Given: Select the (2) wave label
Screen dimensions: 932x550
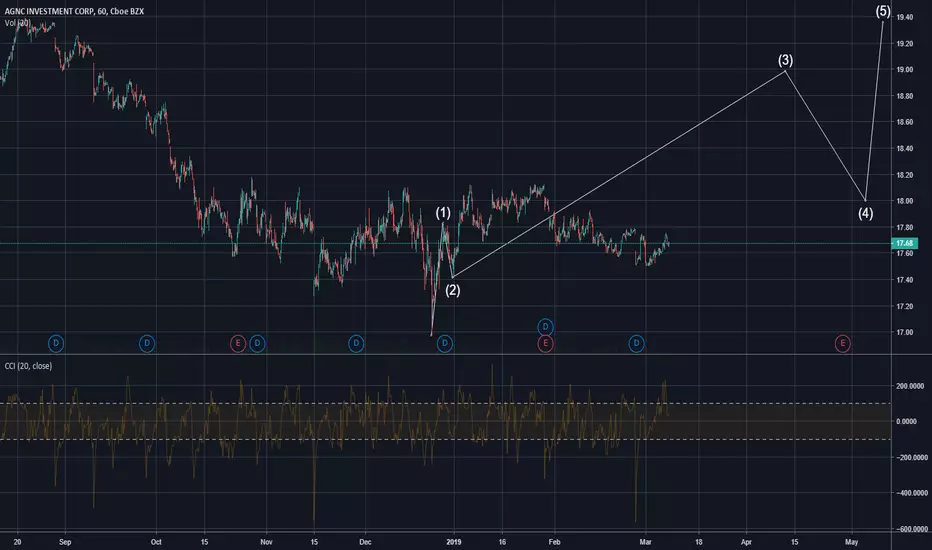Looking at the screenshot, I should pos(452,290).
